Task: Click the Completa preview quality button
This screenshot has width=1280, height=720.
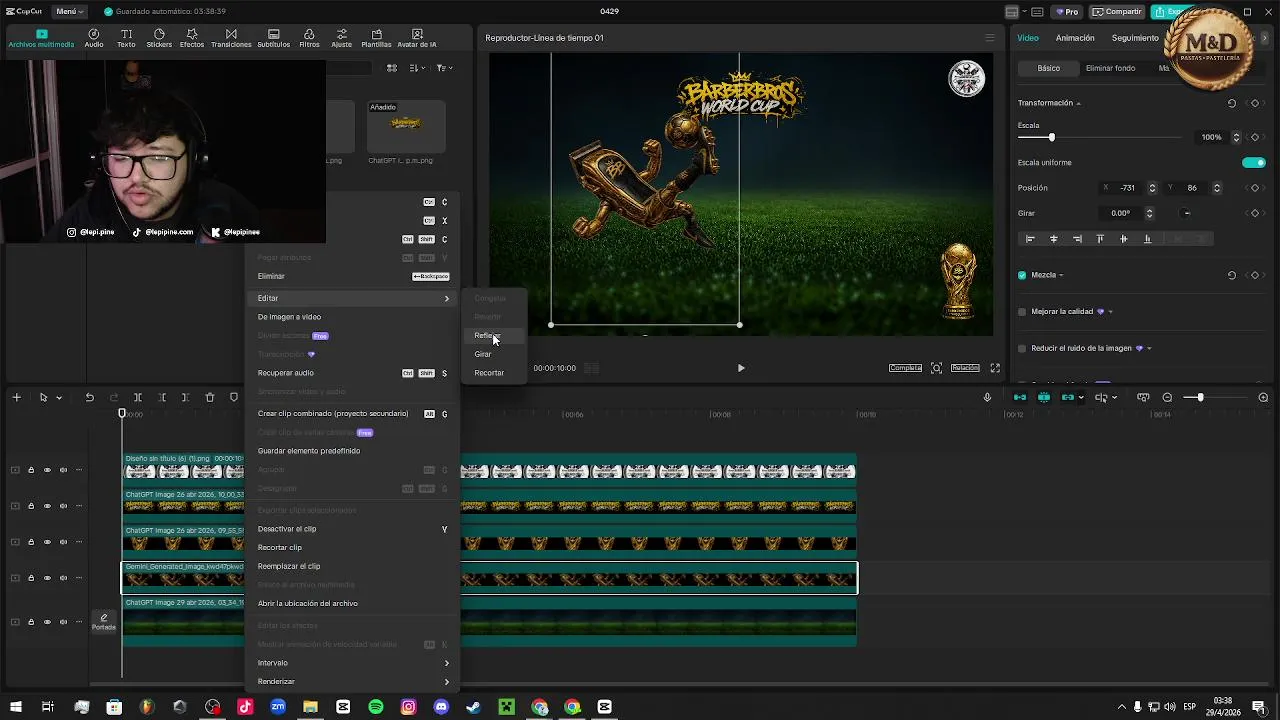Action: click(x=905, y=368)
